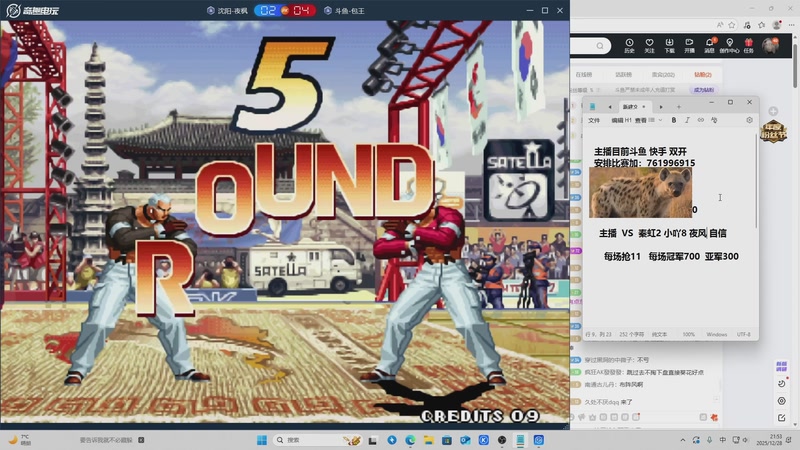Close the 新建文 Notepad tab
This screenshot has height=450, width=800.
(644, 107)
